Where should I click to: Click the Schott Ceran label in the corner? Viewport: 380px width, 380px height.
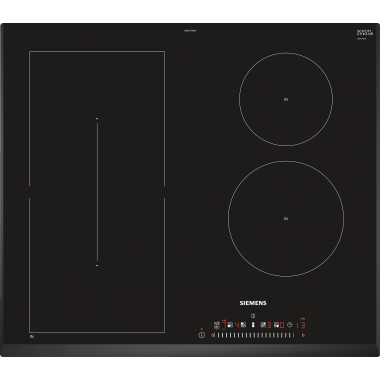[x=365, y=33]
